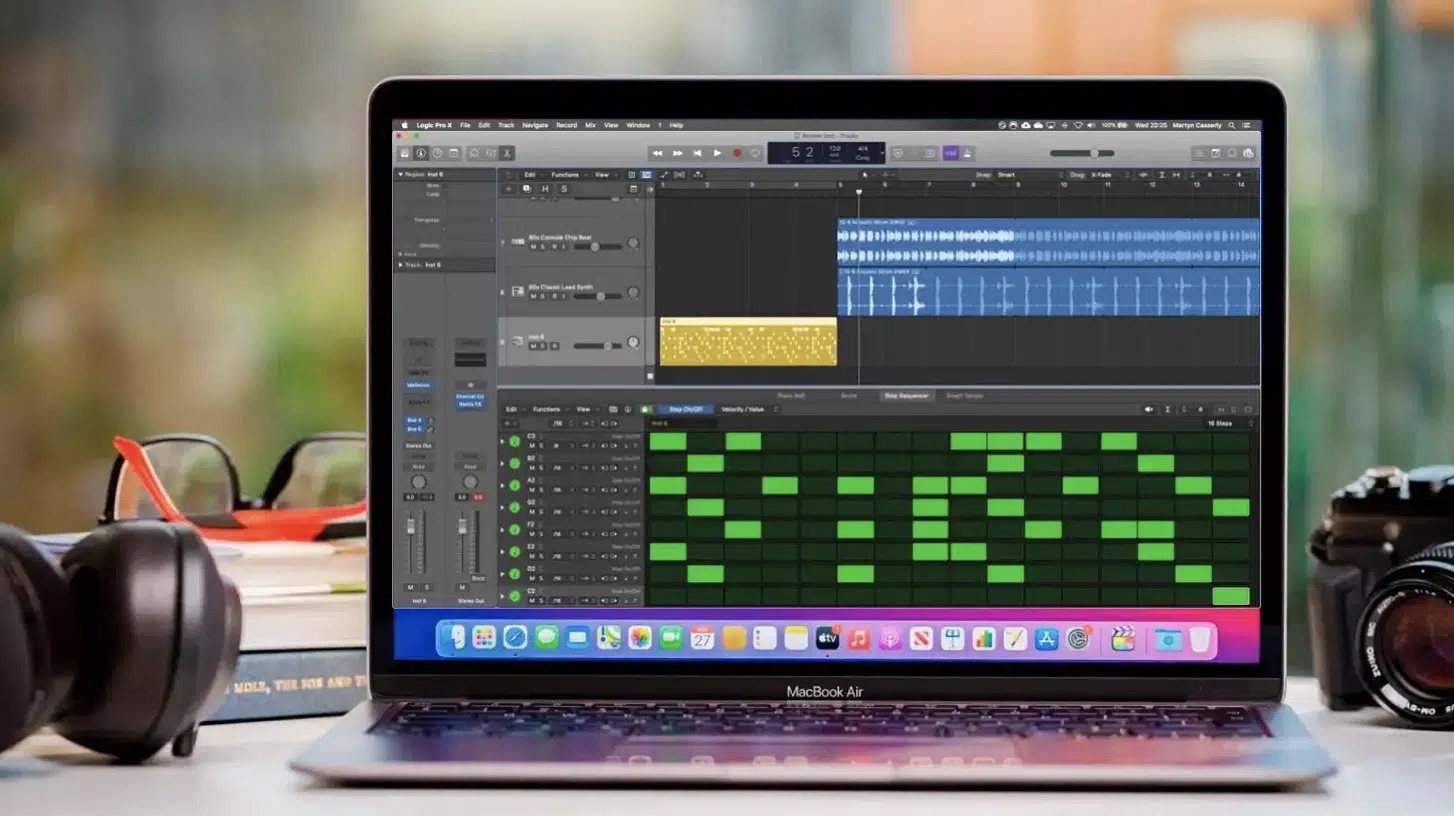
Task: Open the tracks area Edit dropdown
Action: [x=533, y=175]
